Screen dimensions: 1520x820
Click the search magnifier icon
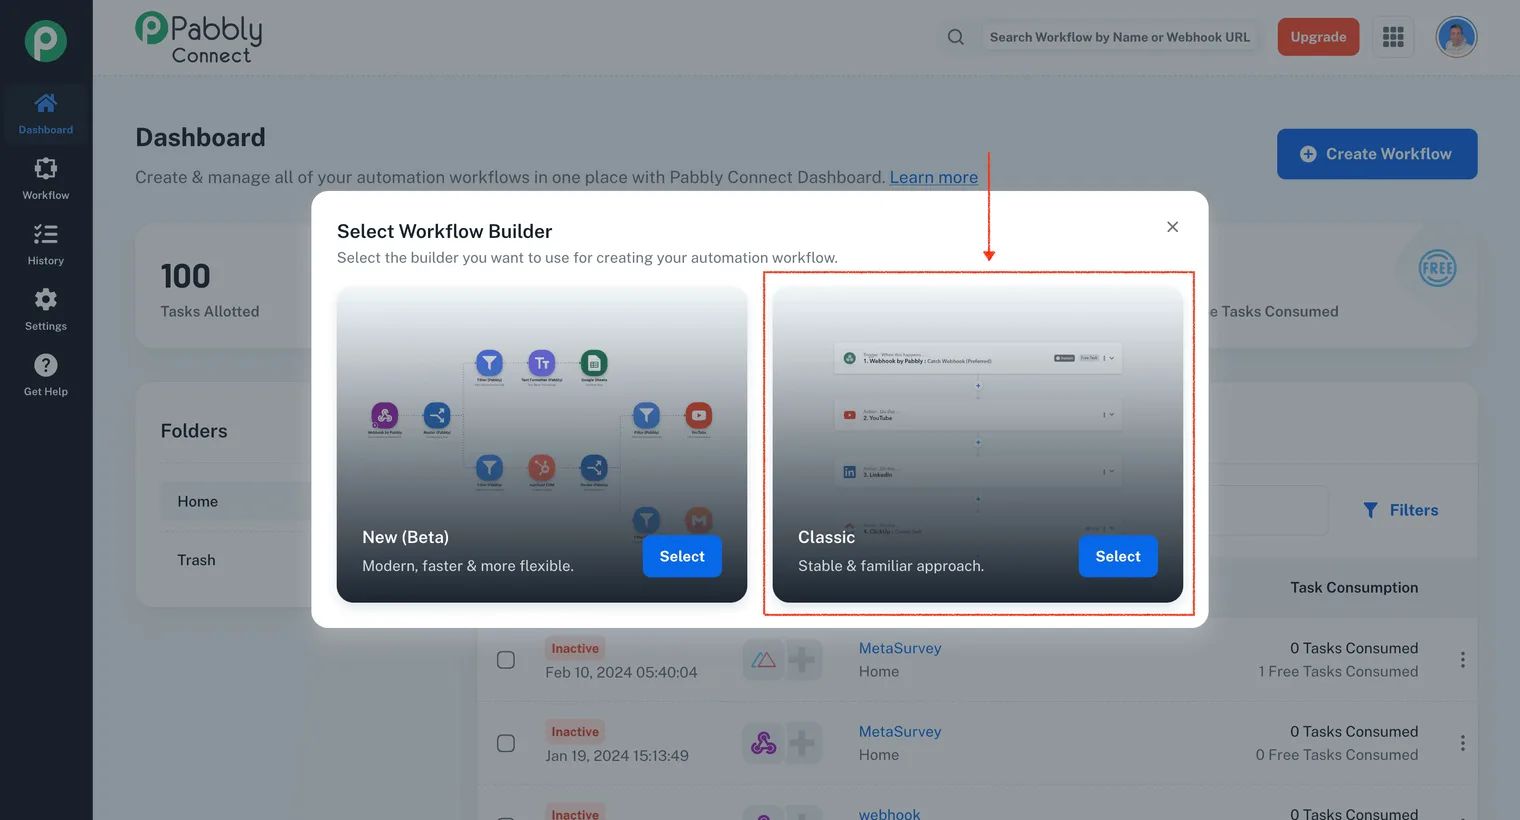[x=956, y=37]
